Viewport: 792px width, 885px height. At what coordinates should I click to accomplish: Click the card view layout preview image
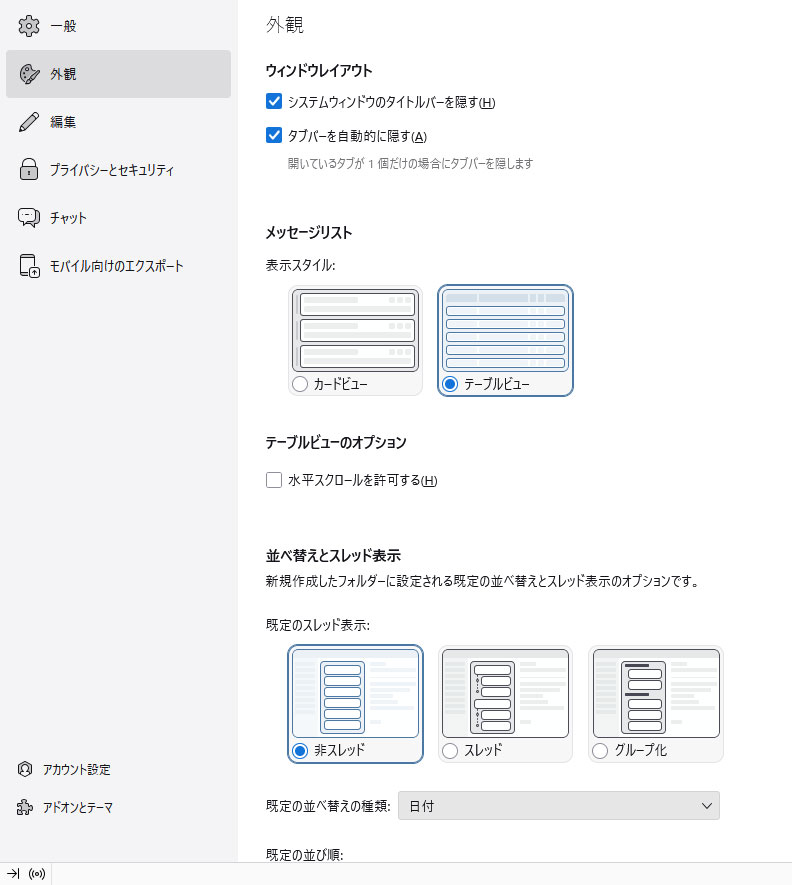click(x=356, y=331)
